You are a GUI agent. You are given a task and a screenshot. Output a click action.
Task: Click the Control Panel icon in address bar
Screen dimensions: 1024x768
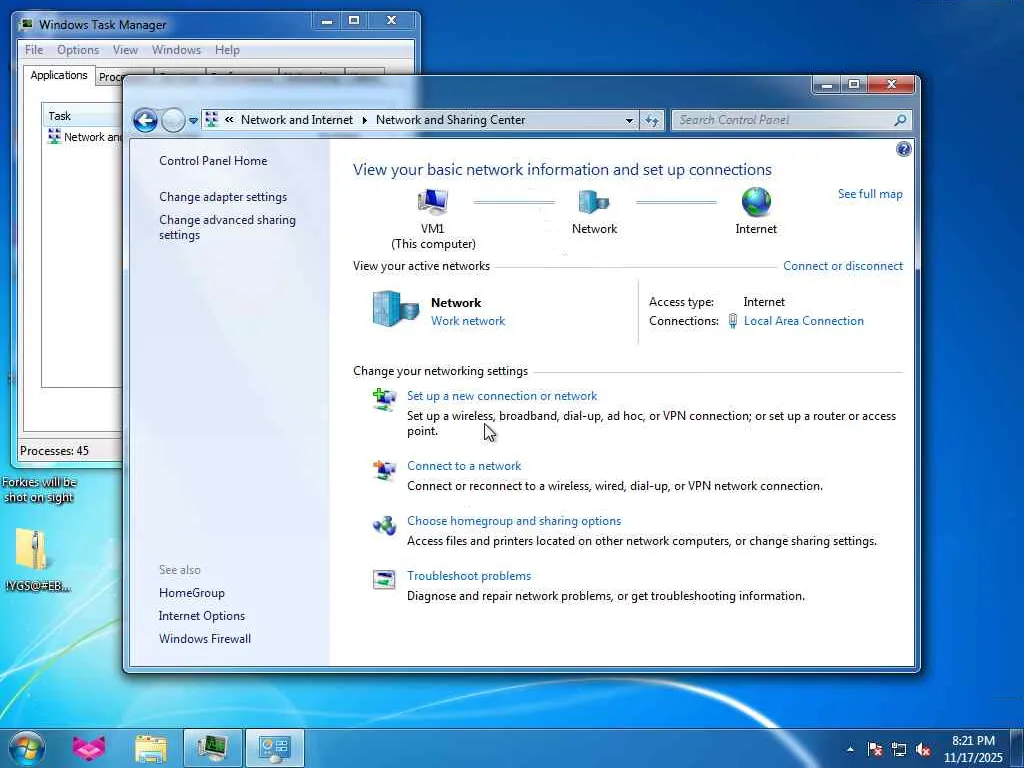pyautogui.click(x=211, y=120)
